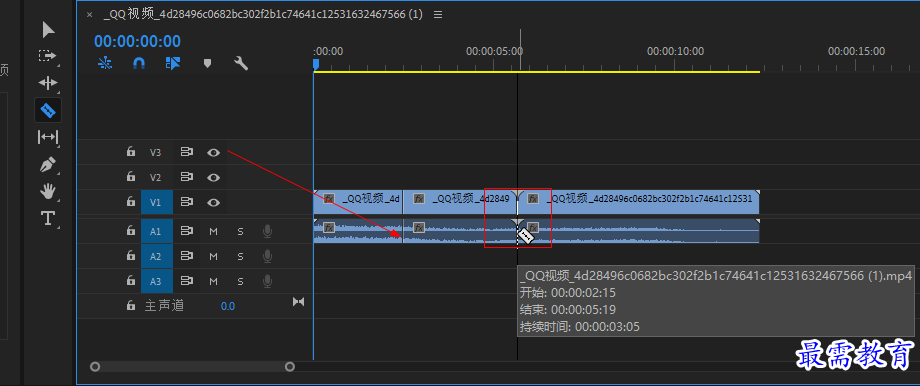Close the sequence tab
The width and height of the screenshot is (920, 386).
[89, 15]
